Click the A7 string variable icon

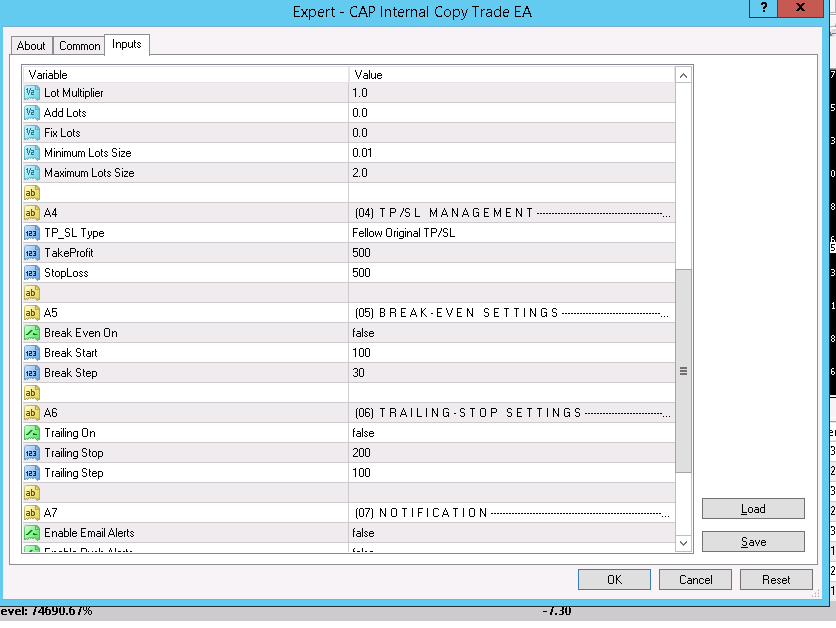(x=31, y=513)
